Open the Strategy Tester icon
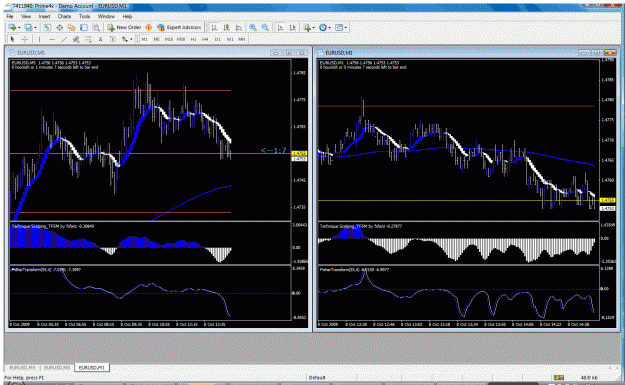 click(x=96, y=28)
